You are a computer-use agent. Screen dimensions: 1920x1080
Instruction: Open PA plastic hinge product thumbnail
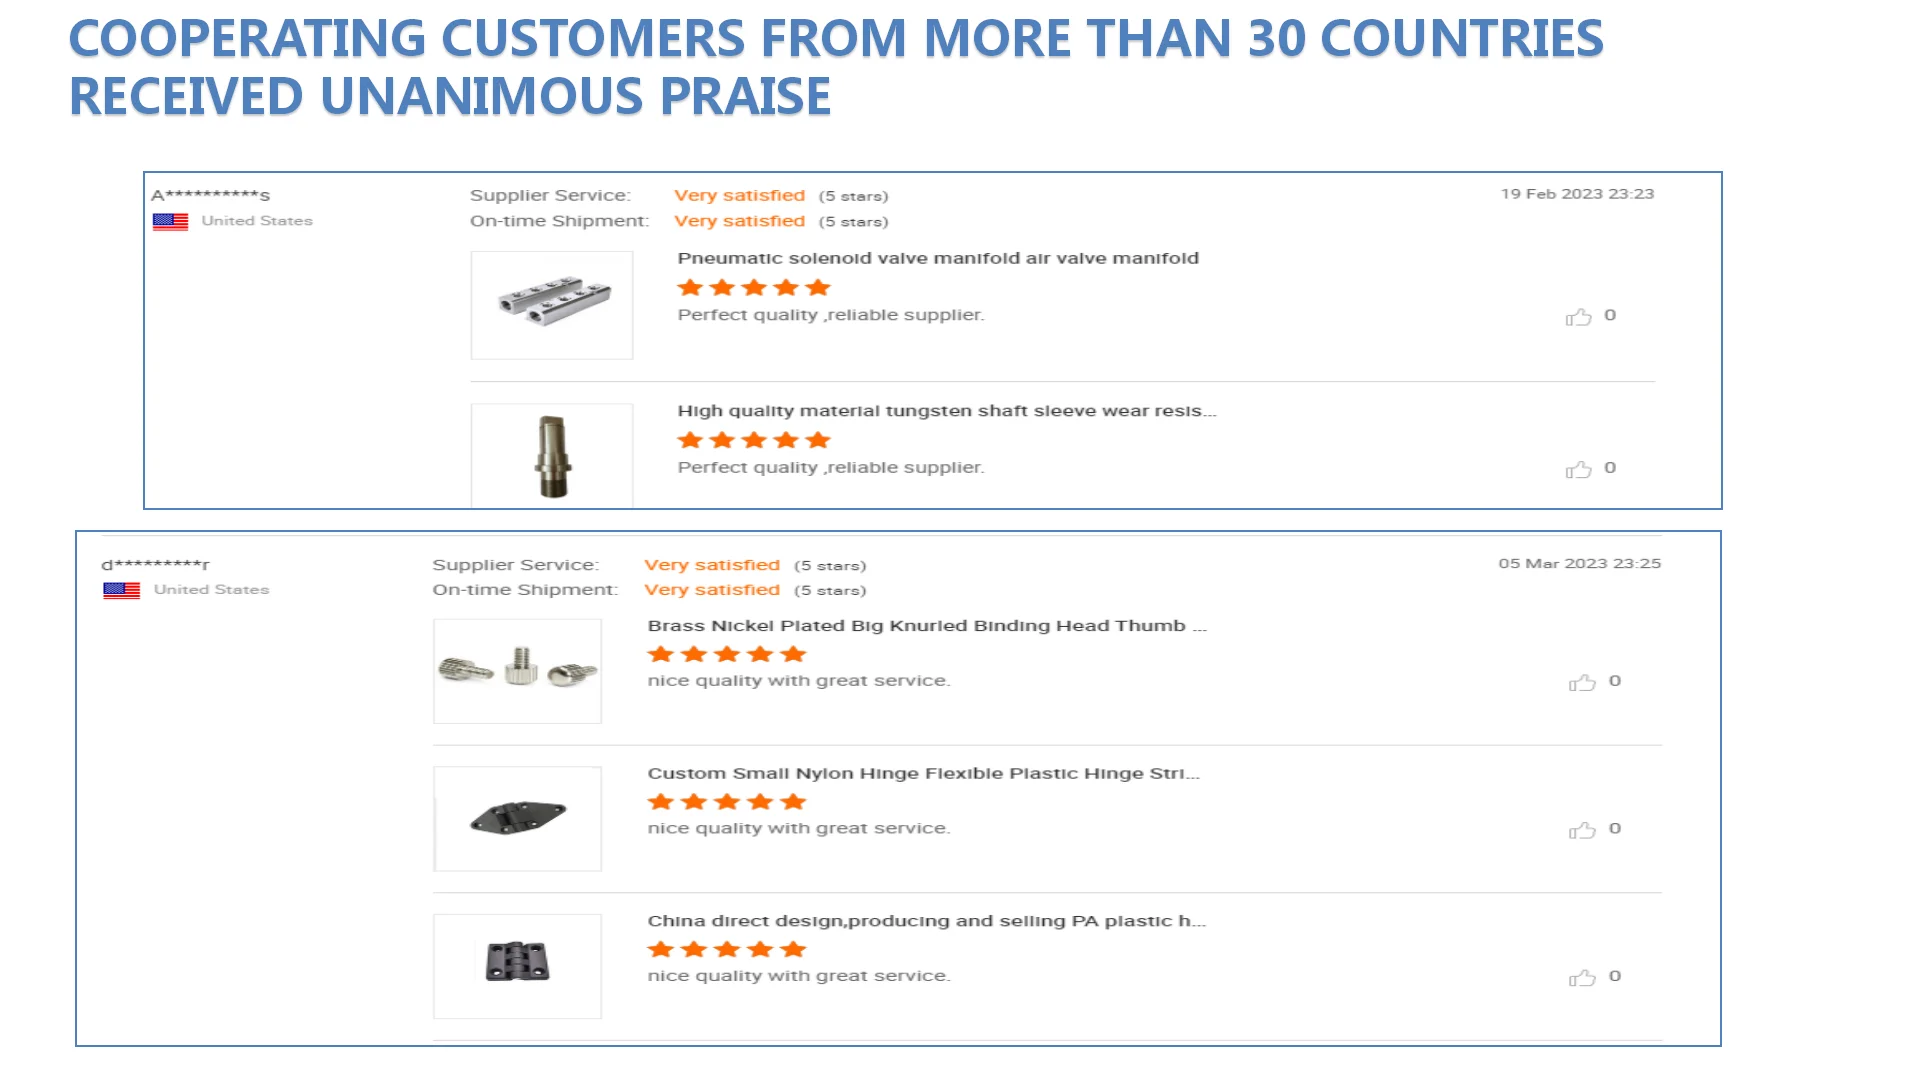tap(517, 965)
